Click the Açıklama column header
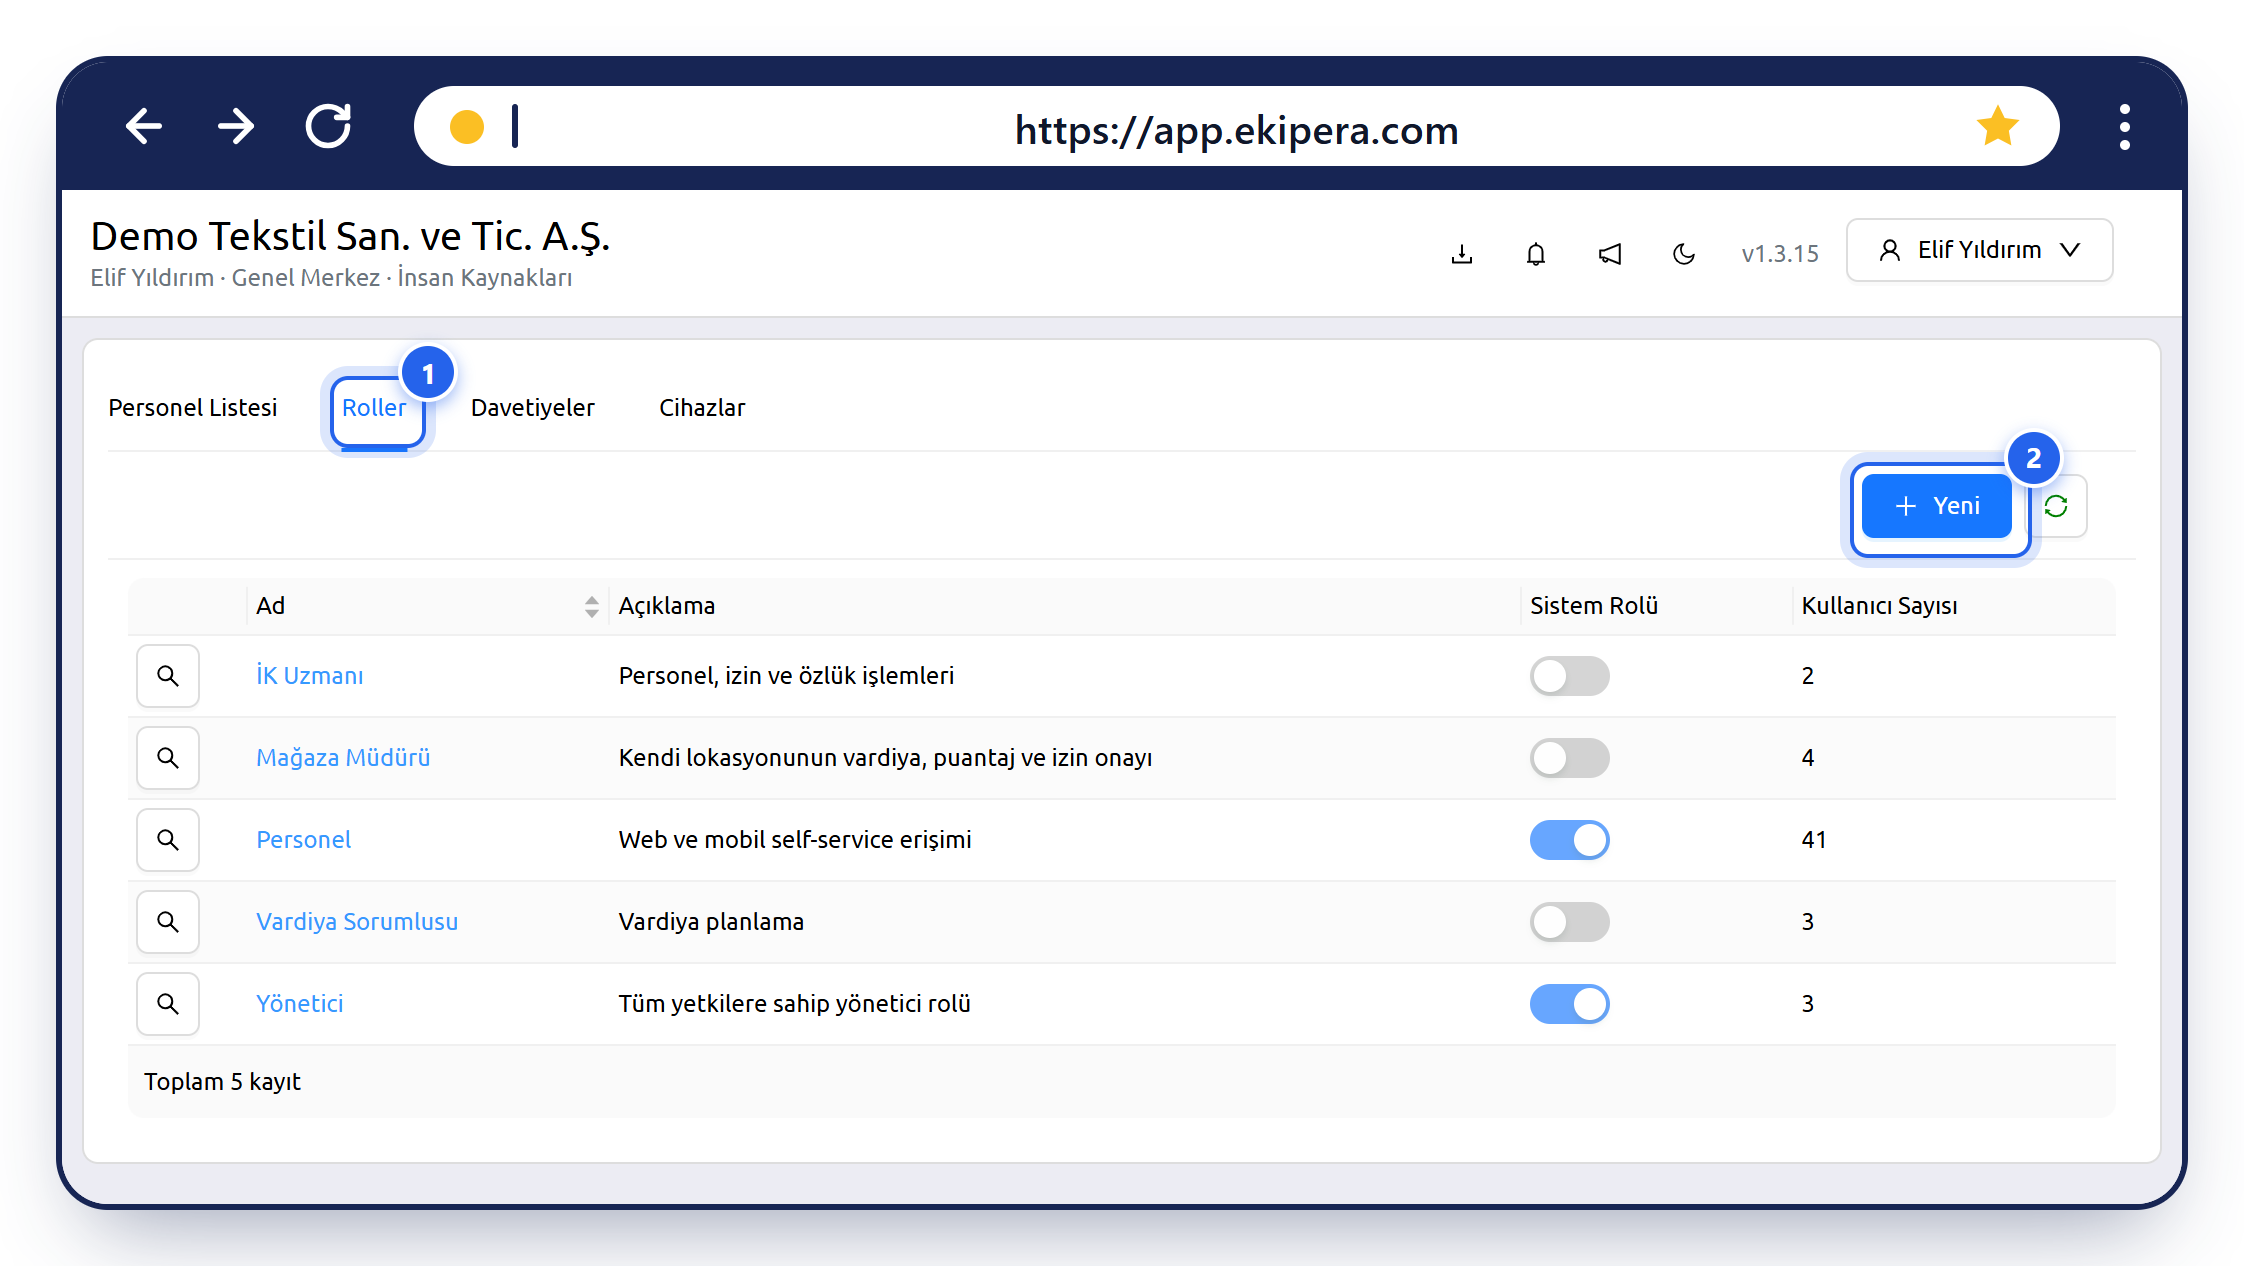Viewport: 2244px width, 1266px height. pyautogui.click(x=667, y=606)
